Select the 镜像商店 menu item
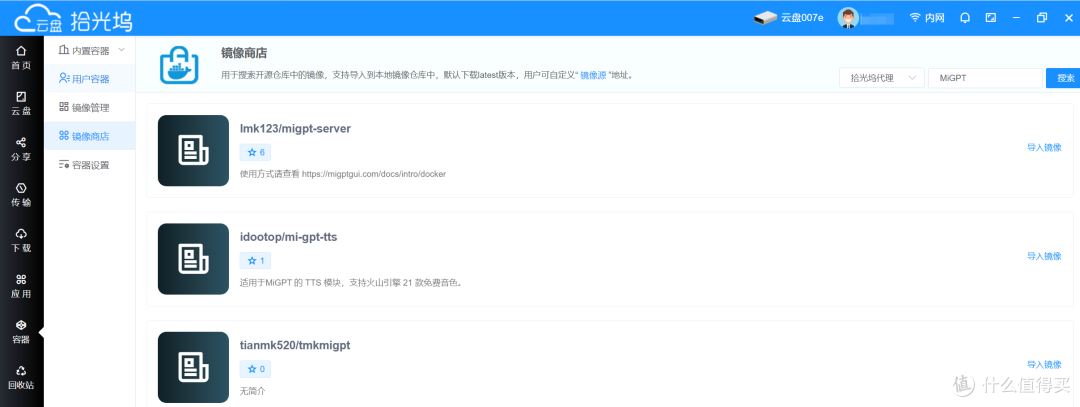Viewport: 1080px width, 407px height. (x=90, y=136)
